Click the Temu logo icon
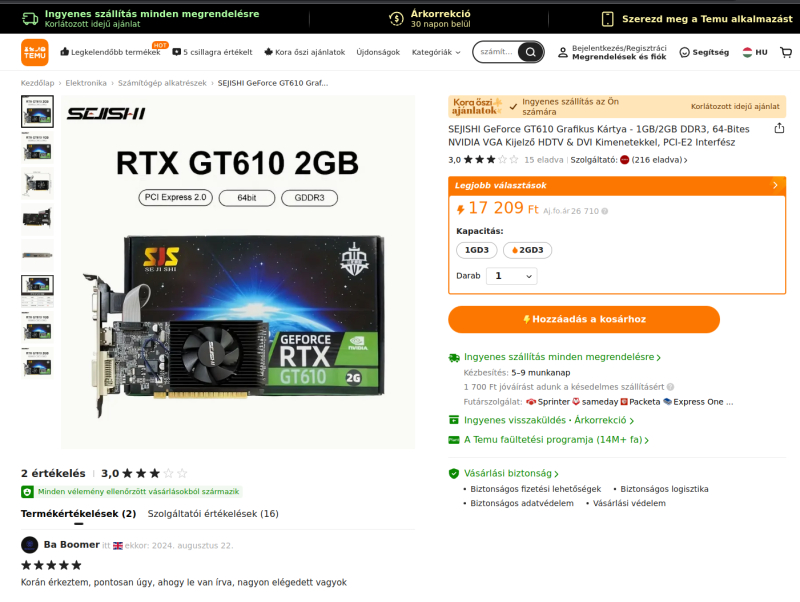 35,53
